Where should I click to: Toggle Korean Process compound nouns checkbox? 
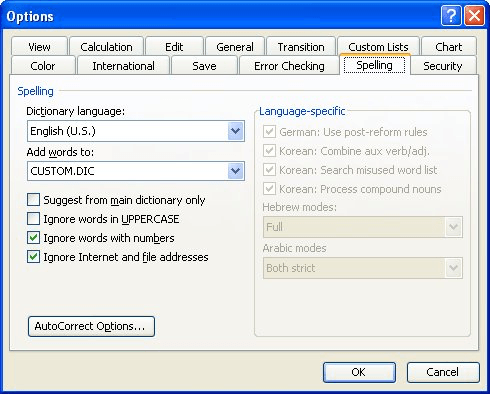(269, 189)
